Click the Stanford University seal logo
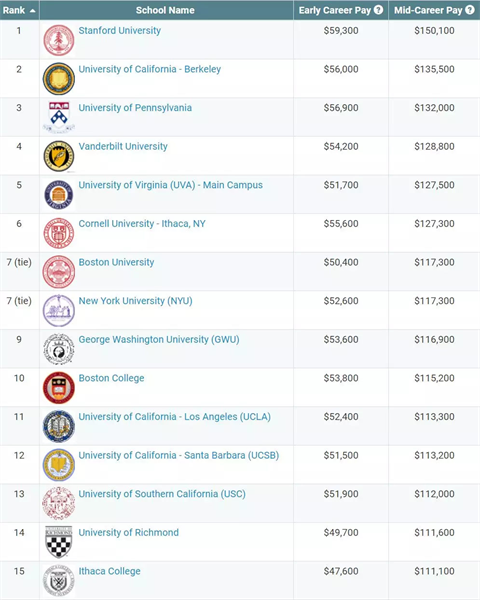The image size is (480, 600). pyautogui.click(x=59, y=40)
